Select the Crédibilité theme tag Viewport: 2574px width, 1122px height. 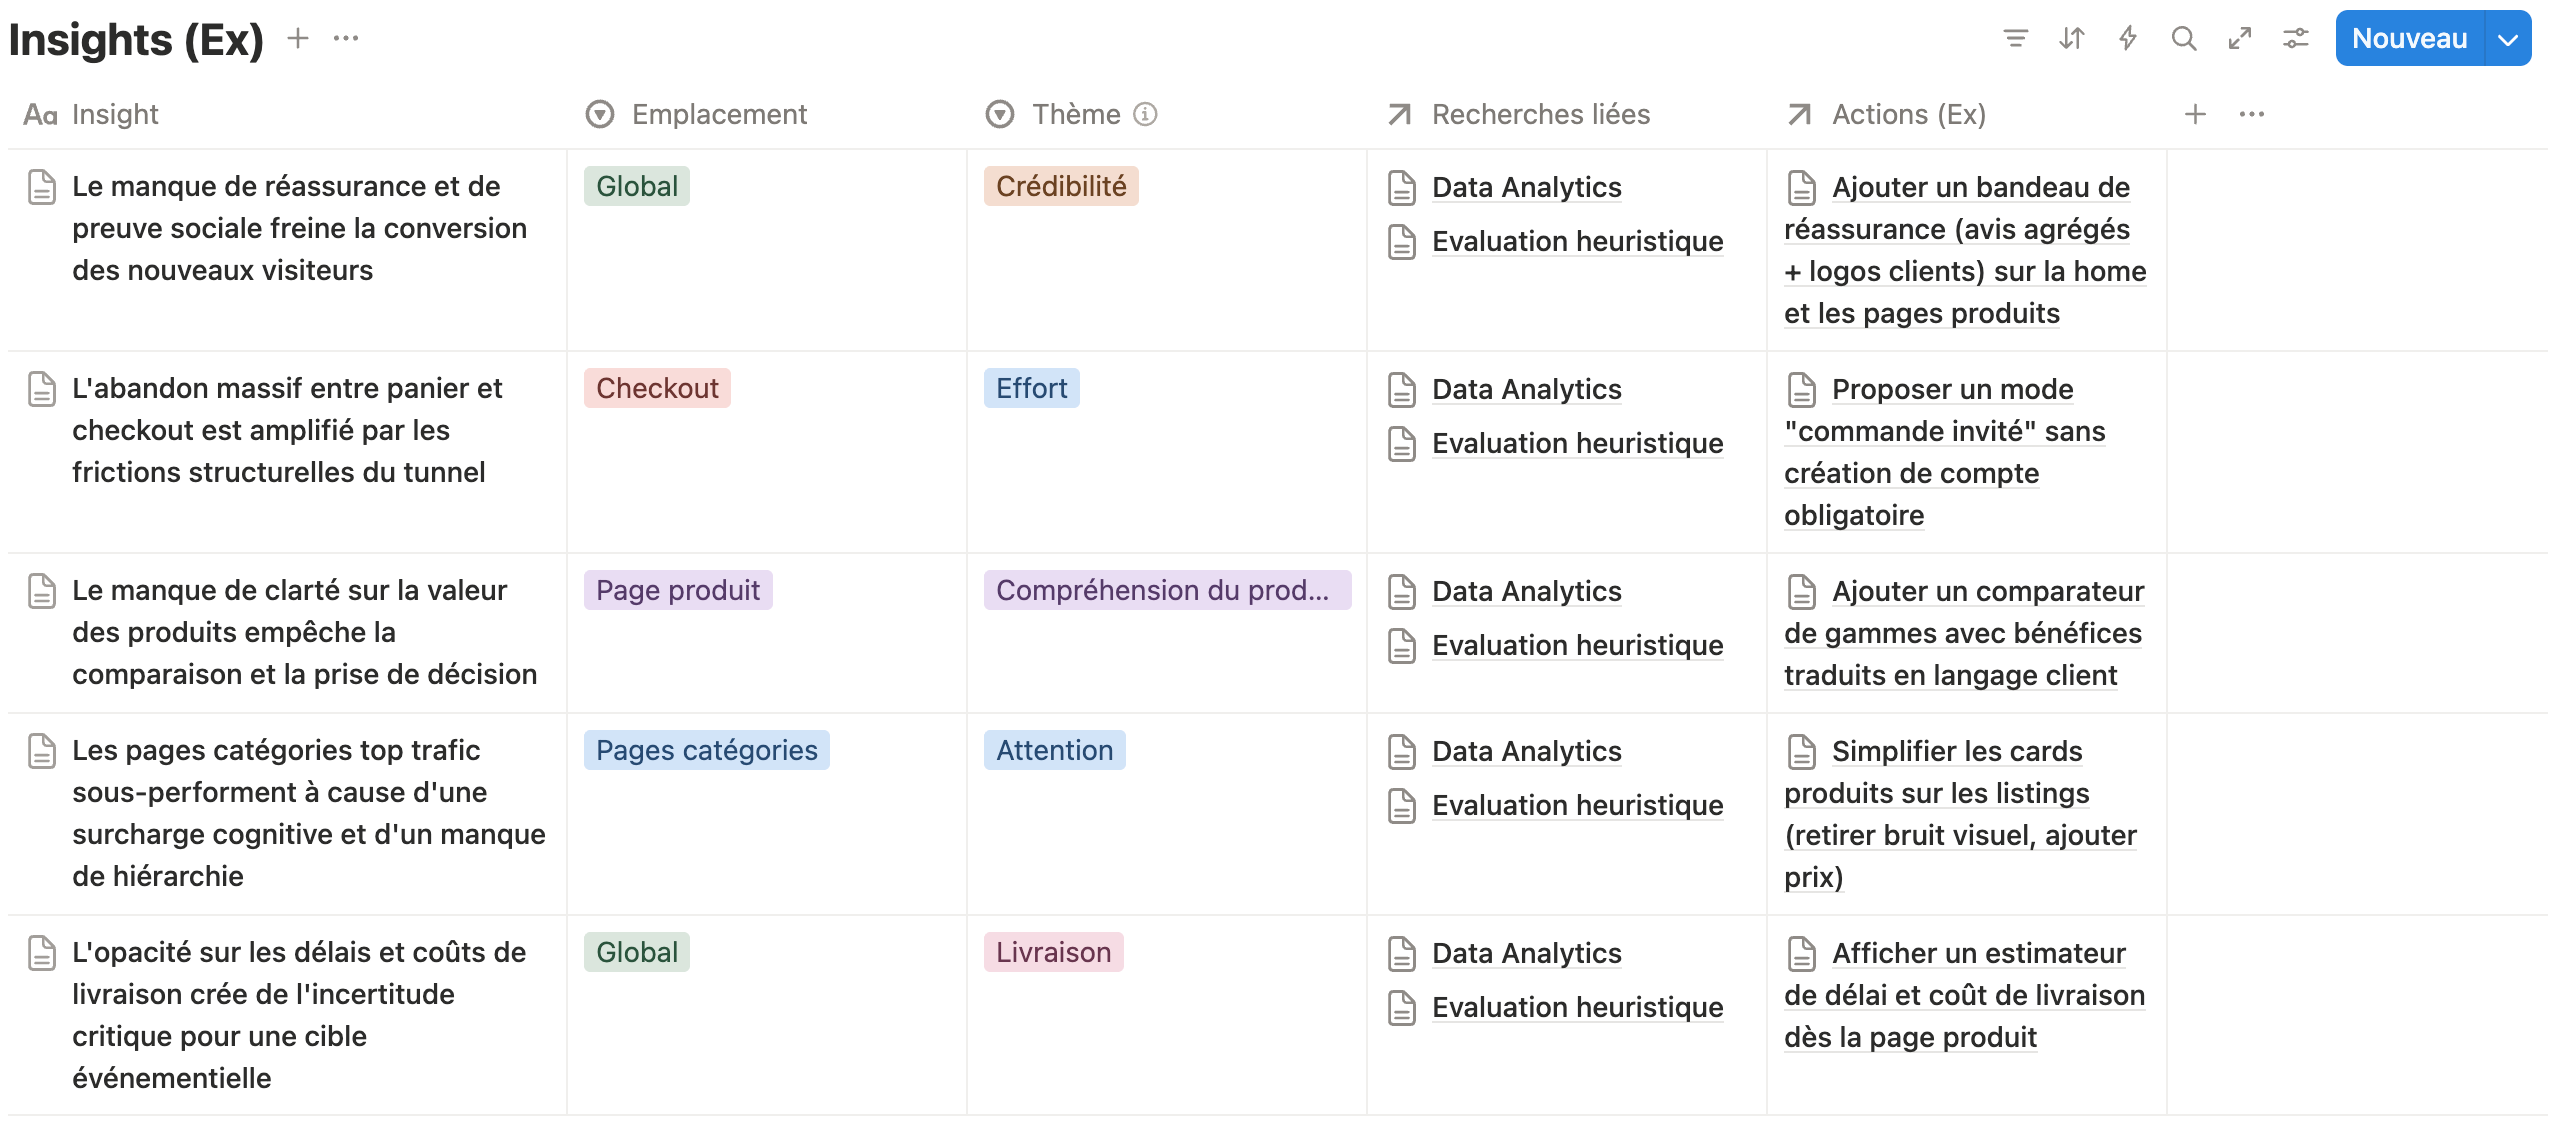[1060, 186]
